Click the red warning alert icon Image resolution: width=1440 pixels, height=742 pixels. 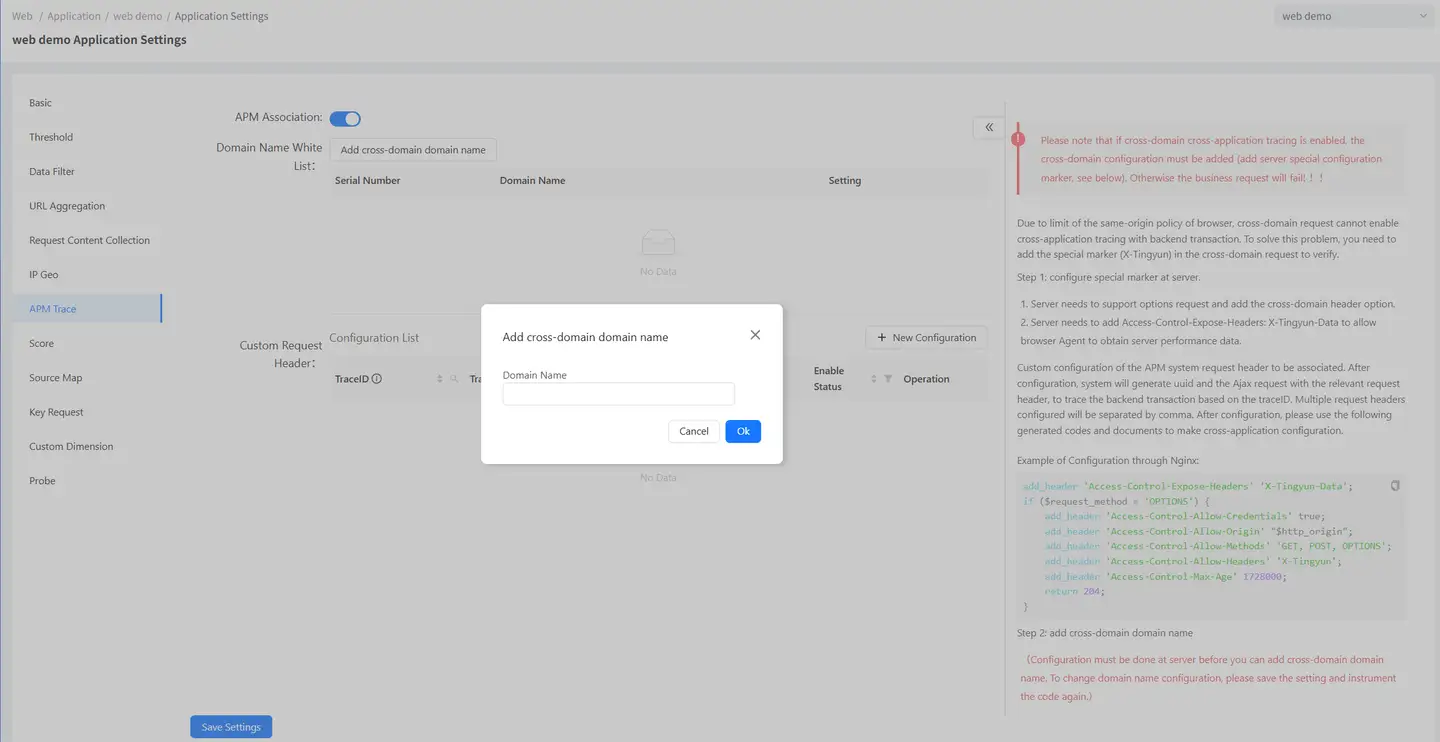pyautogui.click(x=1018, y=140)
